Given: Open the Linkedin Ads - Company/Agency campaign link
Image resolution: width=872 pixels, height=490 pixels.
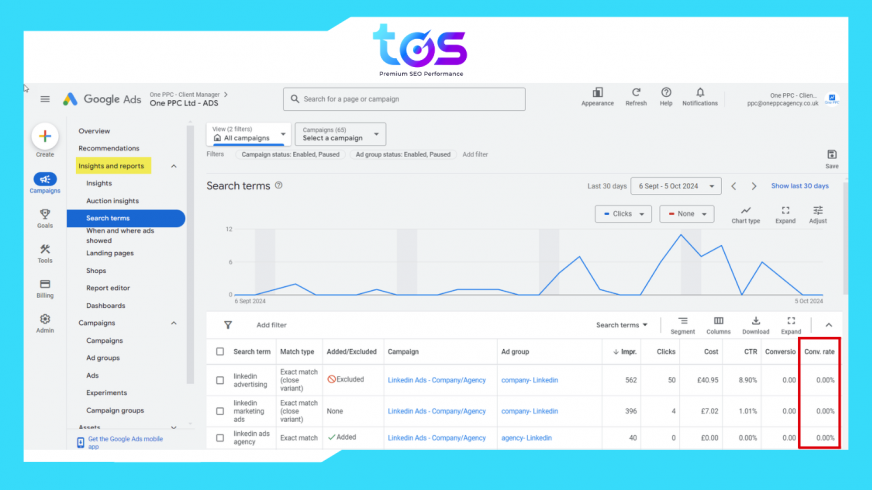Looking at the screenshot, I should [435, 380].
